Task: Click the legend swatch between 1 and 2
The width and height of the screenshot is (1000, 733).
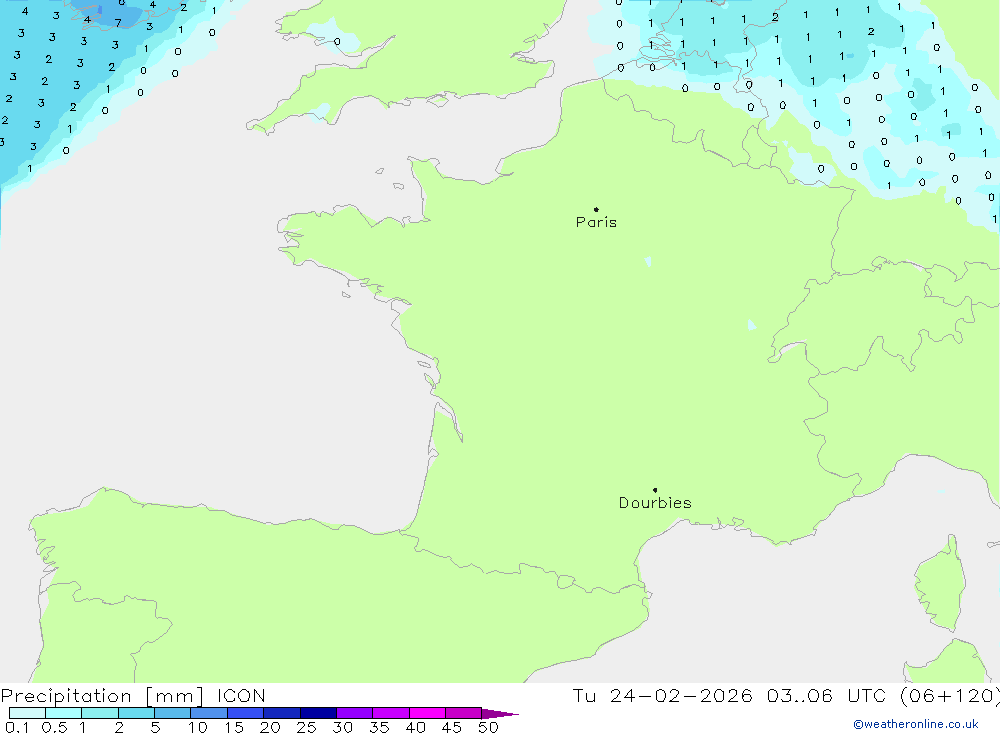Action: [x=100, y=713]
